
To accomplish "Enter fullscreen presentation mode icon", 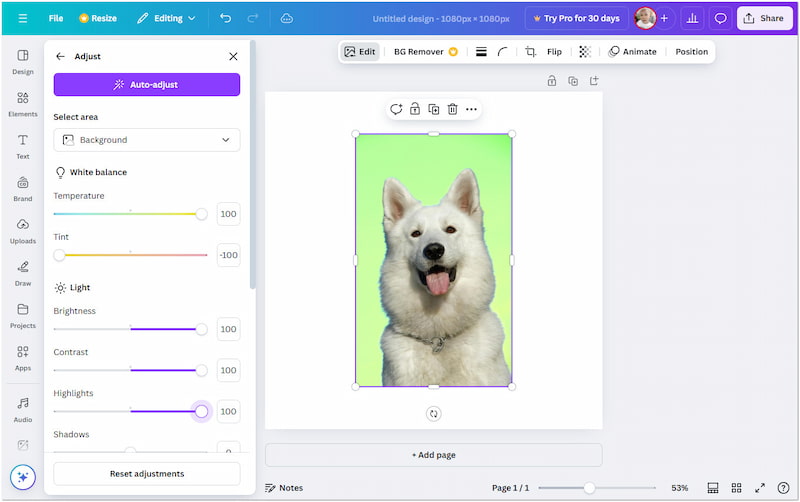I will (760, 488).
